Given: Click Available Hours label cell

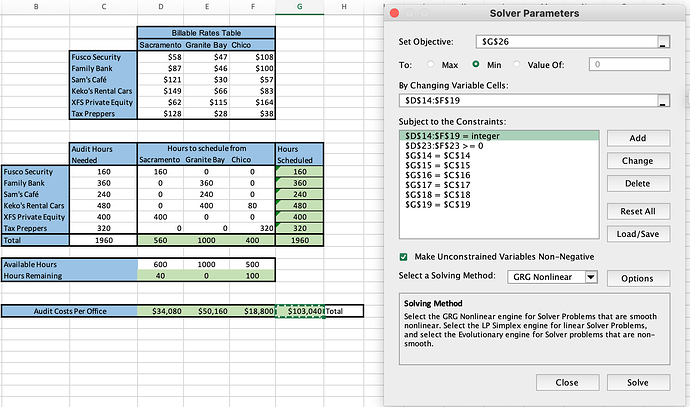Looking at the screenshot, I should 70,264.
